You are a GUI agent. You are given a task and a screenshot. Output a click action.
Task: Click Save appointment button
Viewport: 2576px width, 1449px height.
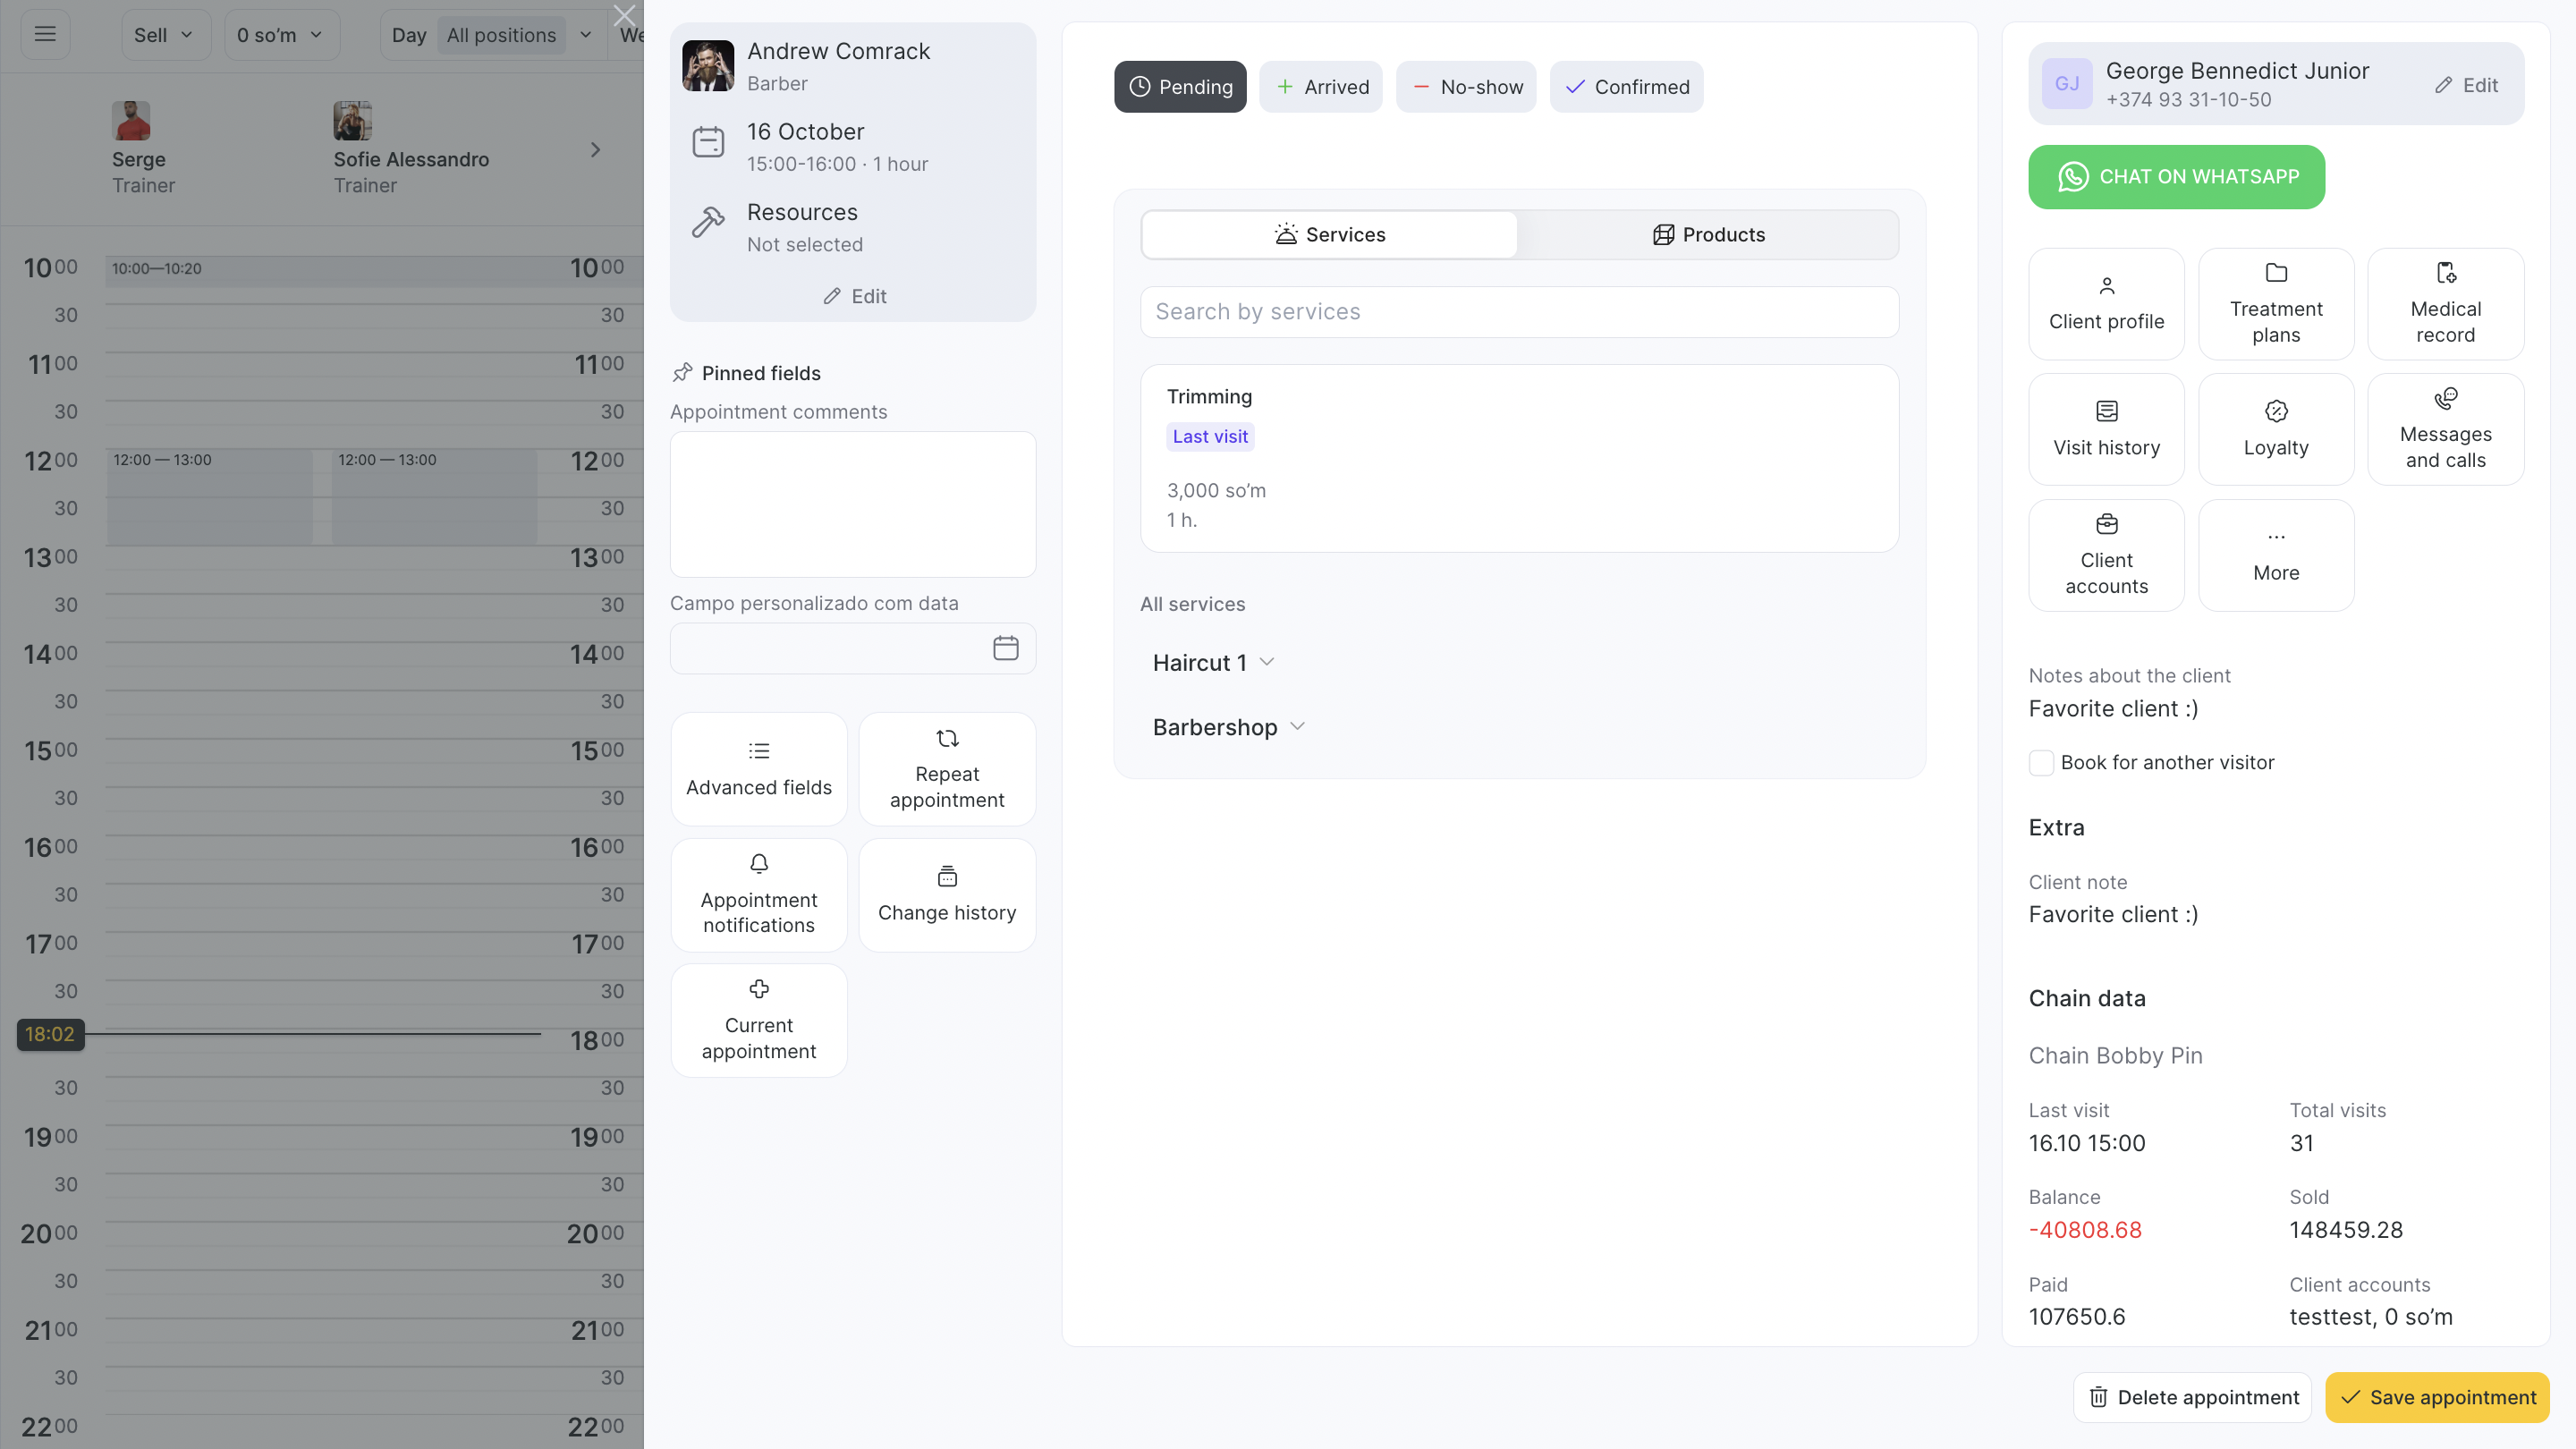2436,1397
